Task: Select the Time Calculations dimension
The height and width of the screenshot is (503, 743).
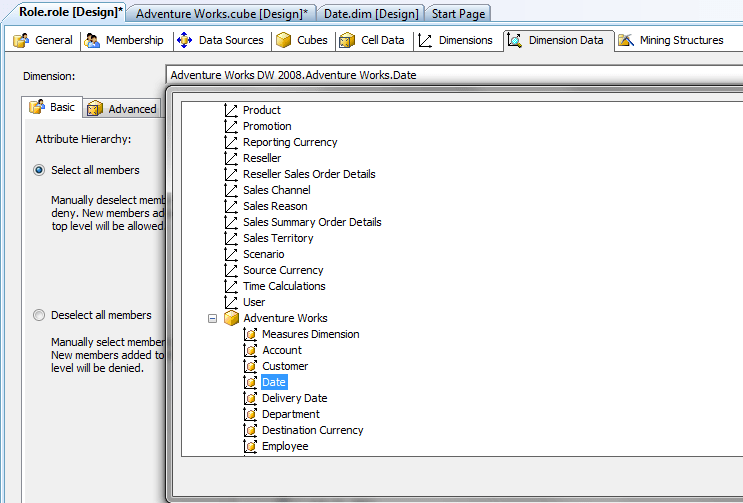Action: 284,286
